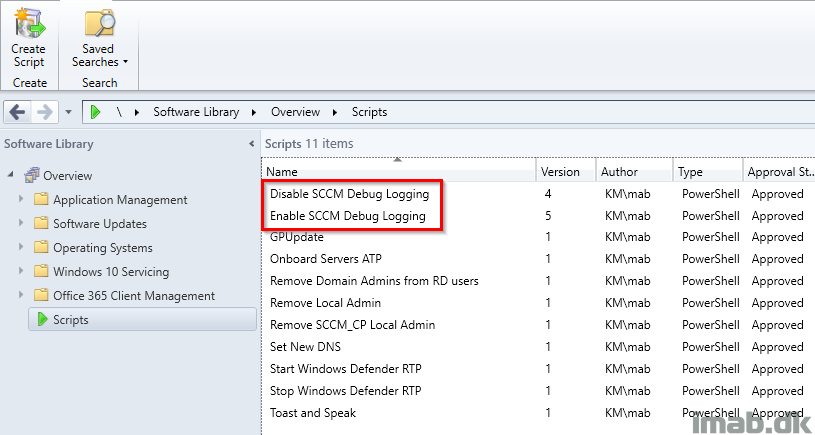Expand the Office 365 Client Management node
The width and height of the screenshot is (815, 435).
tap(21, 295)
